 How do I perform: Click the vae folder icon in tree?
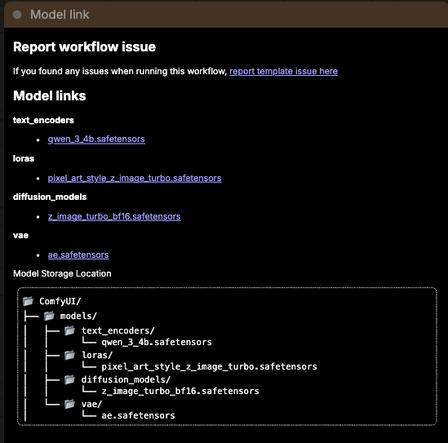pyautogui.click(x=70, y=404)
